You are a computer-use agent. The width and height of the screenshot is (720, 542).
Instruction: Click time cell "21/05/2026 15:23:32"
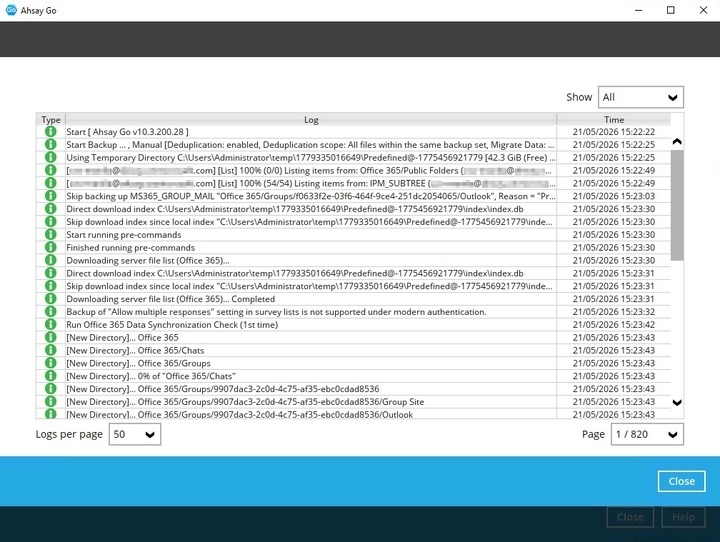pos(613,312)
